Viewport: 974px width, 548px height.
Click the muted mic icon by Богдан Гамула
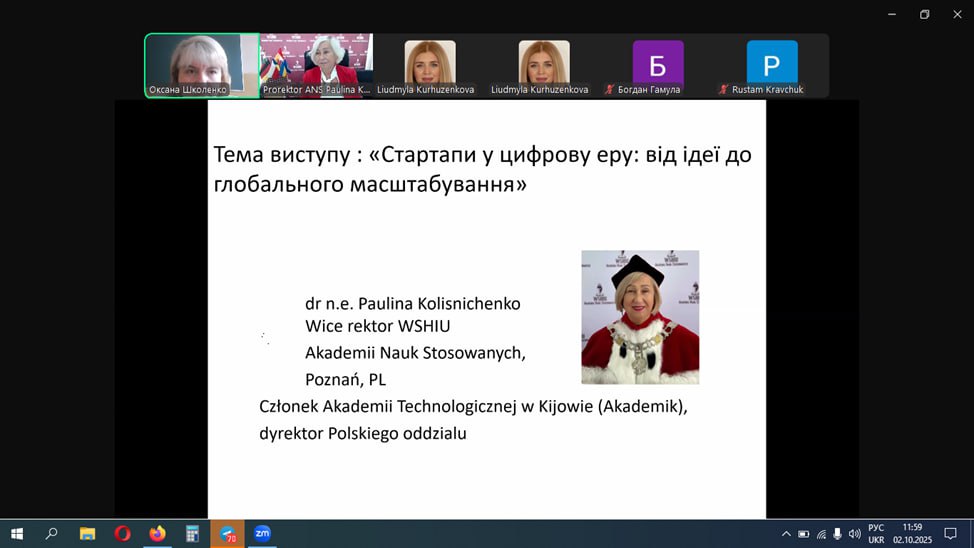(610, 90)
